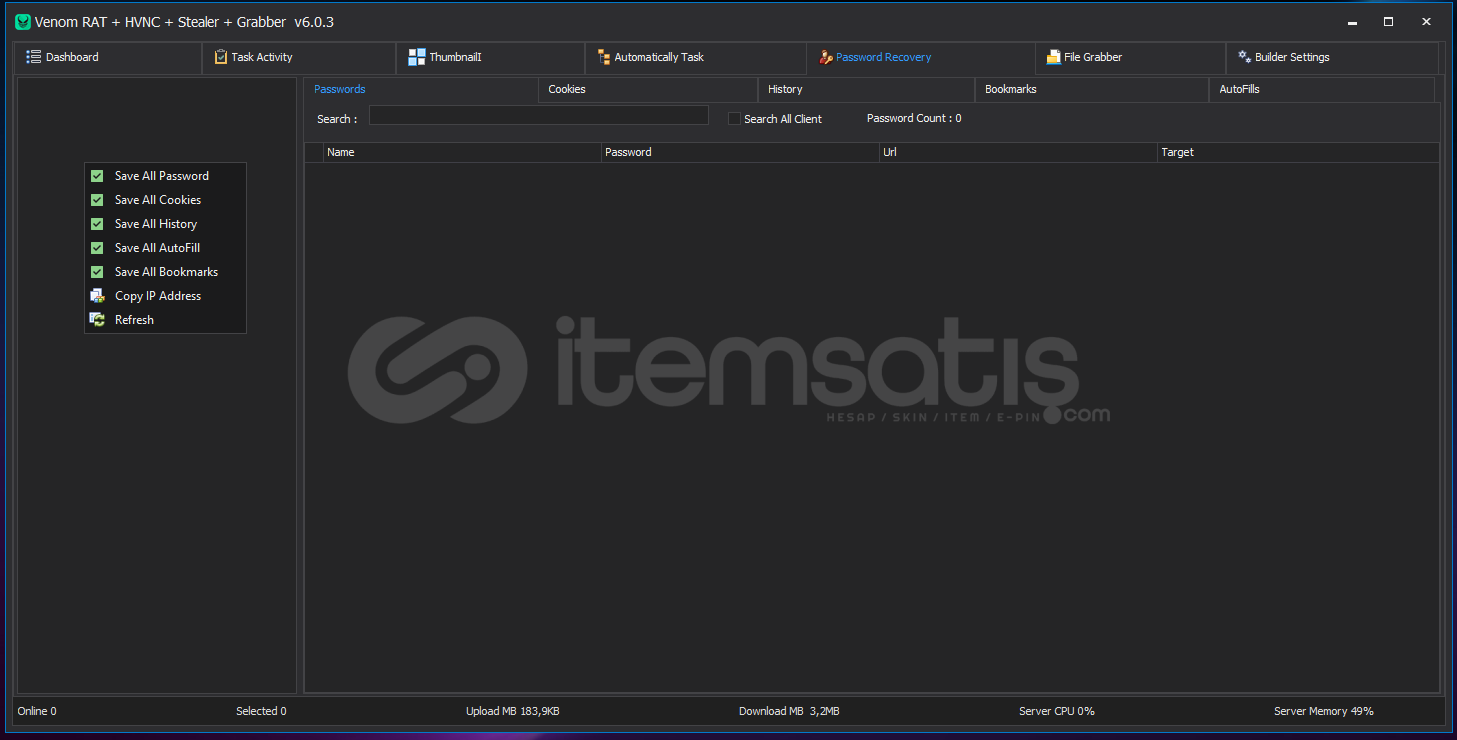Select the Passwords sub-tab
The image size is (1457, 740).
421,90
